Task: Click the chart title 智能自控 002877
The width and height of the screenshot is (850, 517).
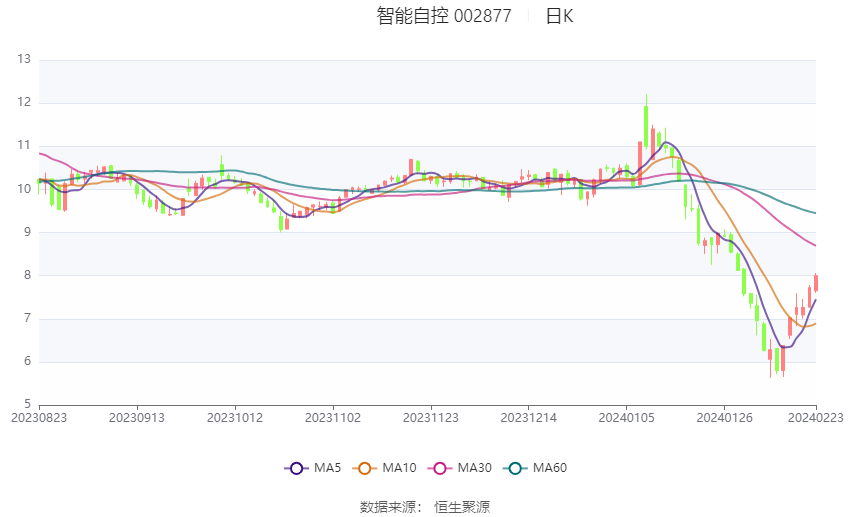Action: tap(444, 16)
